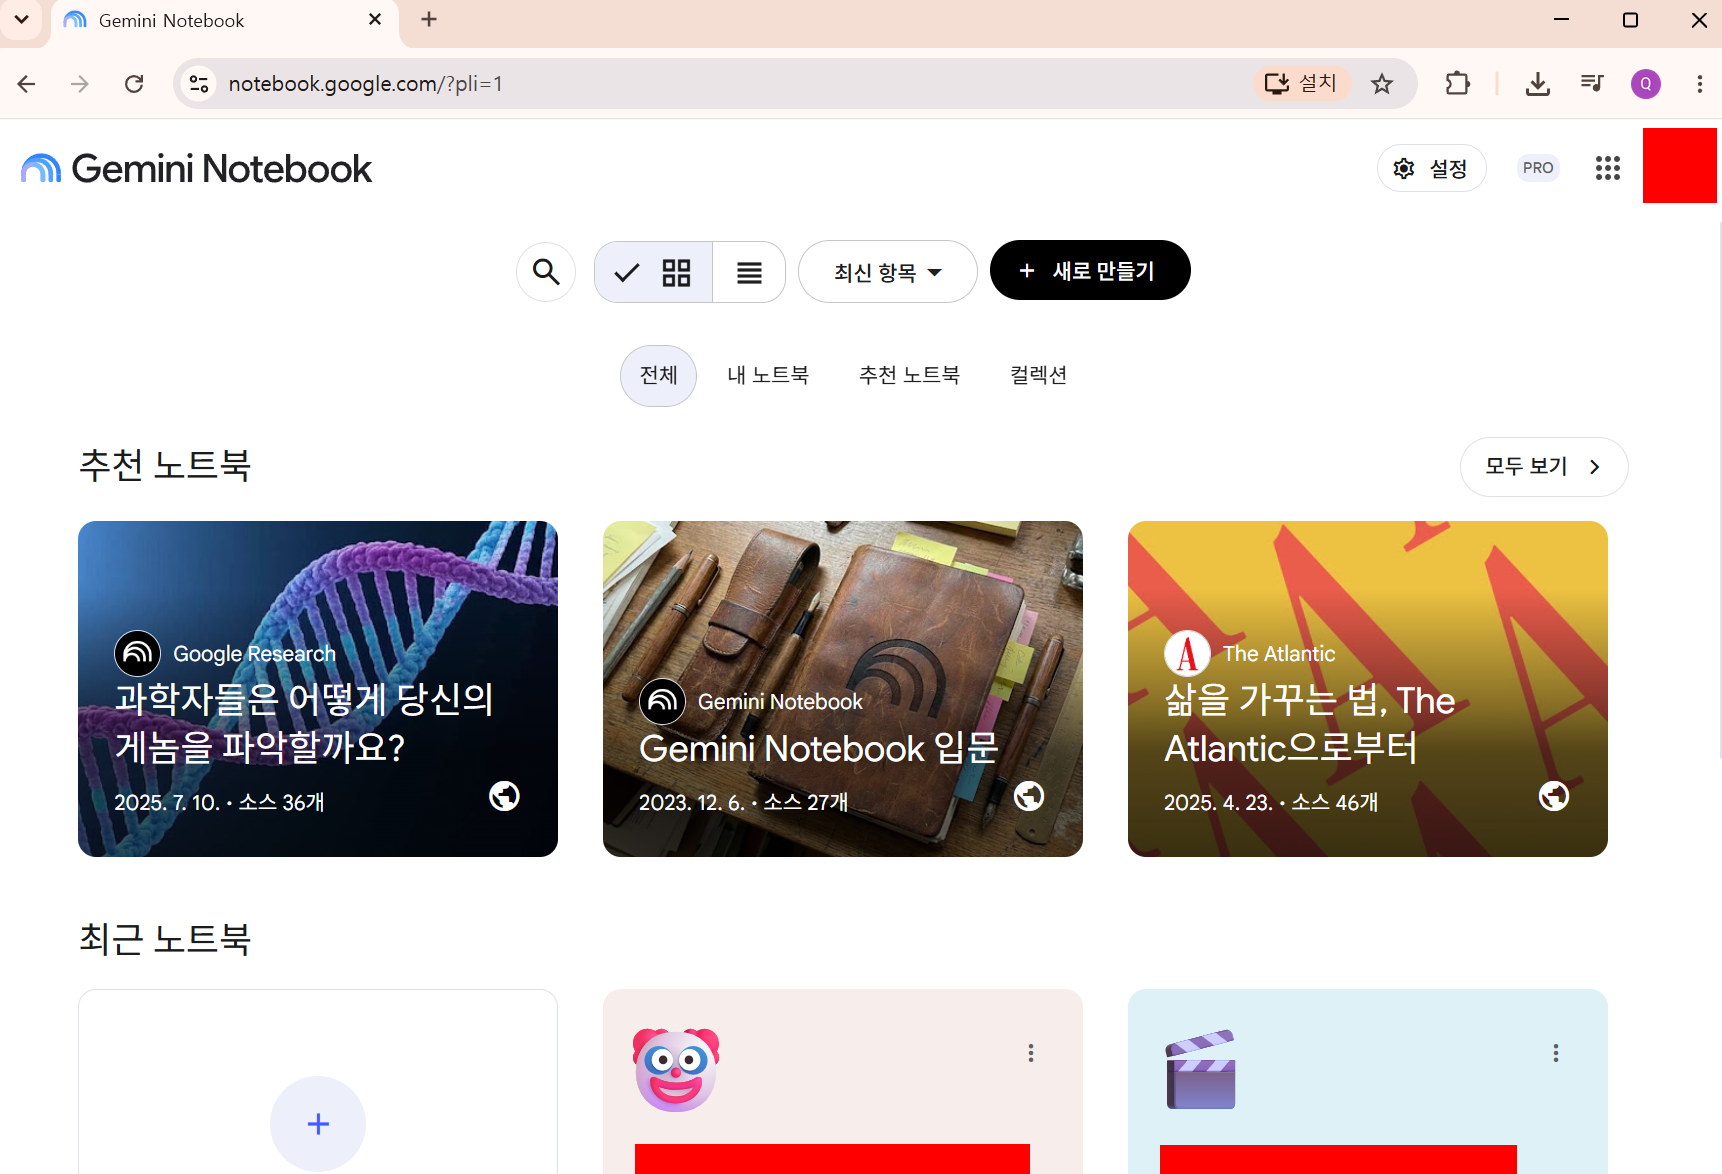1722x1174 pixels.
Task: Select the 컬렉션 tab
Action: pos(1038,375)
